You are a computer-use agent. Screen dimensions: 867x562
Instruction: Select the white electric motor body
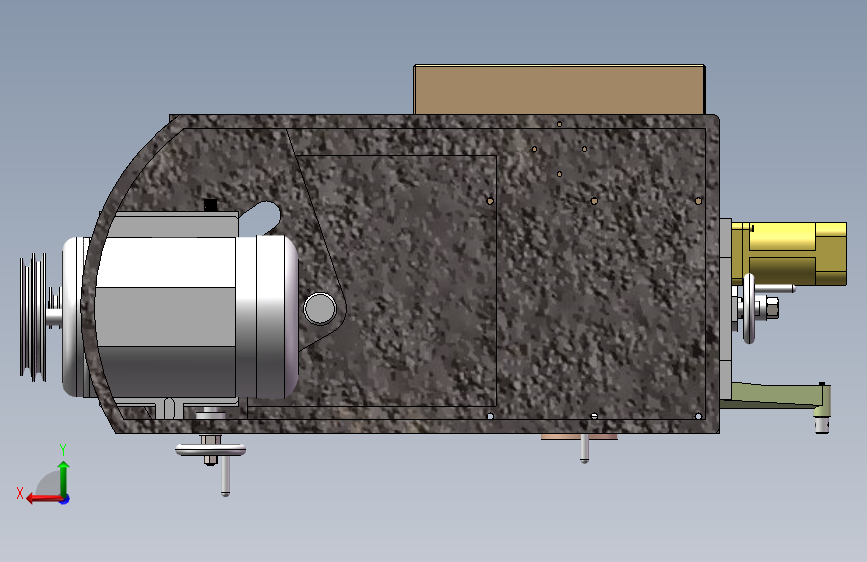click(180, 317)
